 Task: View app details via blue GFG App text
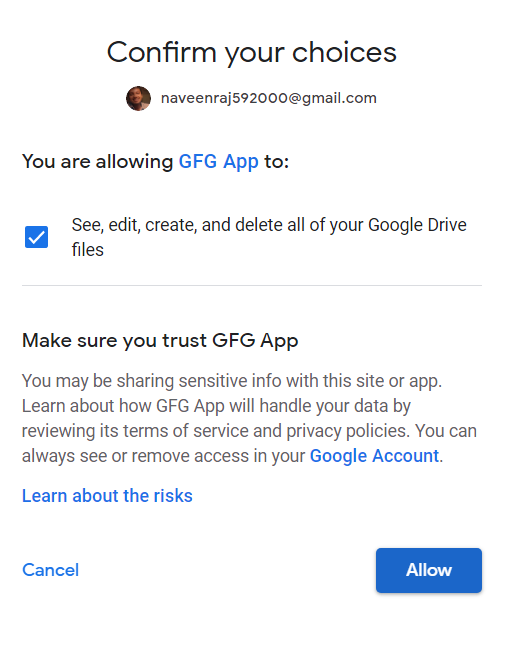(x=218, y=161)
